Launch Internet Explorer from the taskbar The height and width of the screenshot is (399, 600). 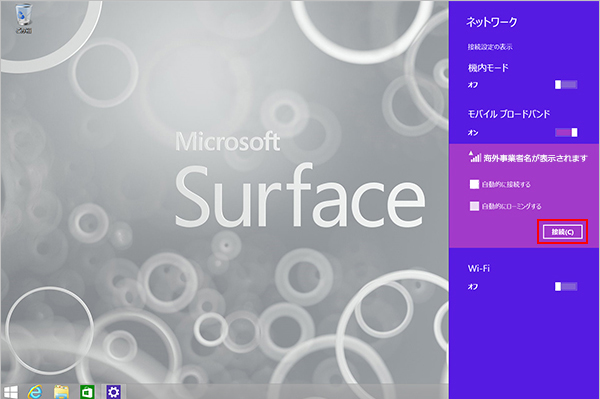35,392
